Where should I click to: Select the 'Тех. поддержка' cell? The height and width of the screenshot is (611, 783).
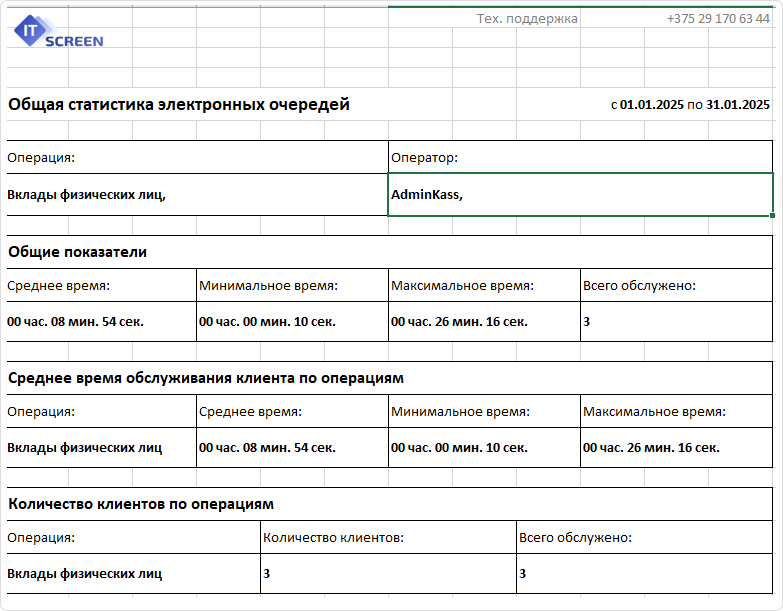click(526, 18)
